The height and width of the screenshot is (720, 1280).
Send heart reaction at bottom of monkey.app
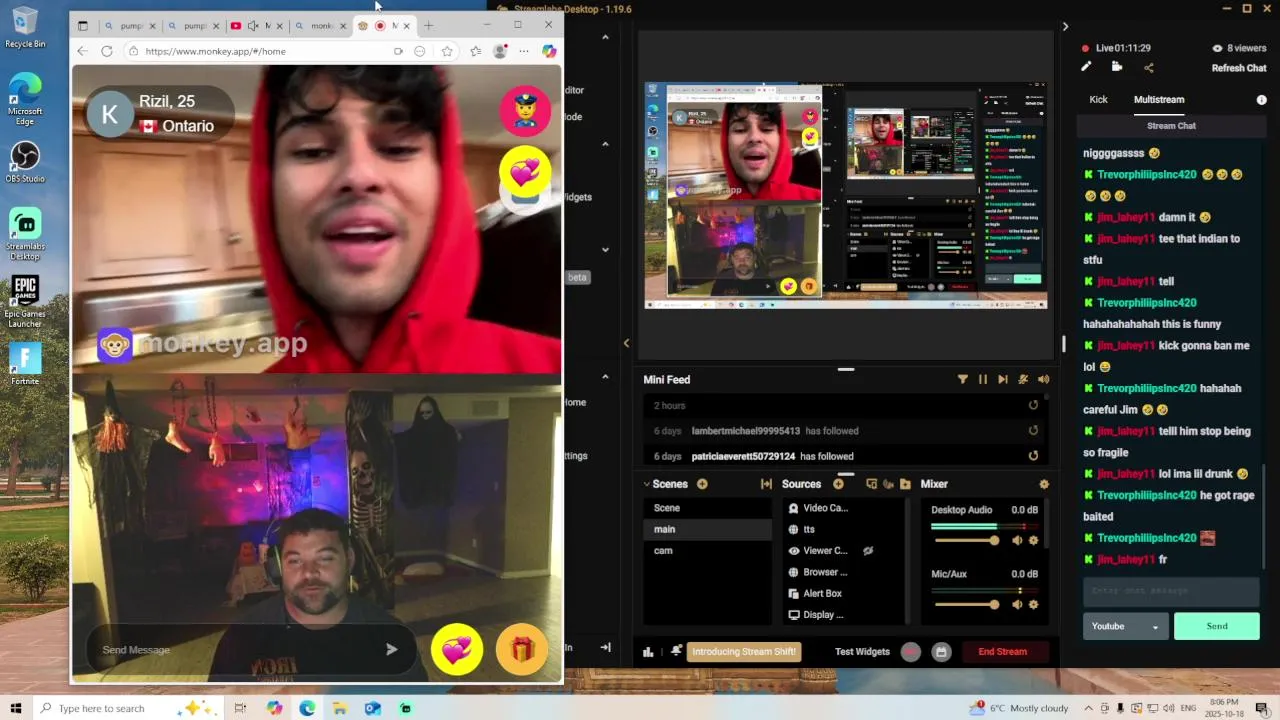tap(457, 650)
